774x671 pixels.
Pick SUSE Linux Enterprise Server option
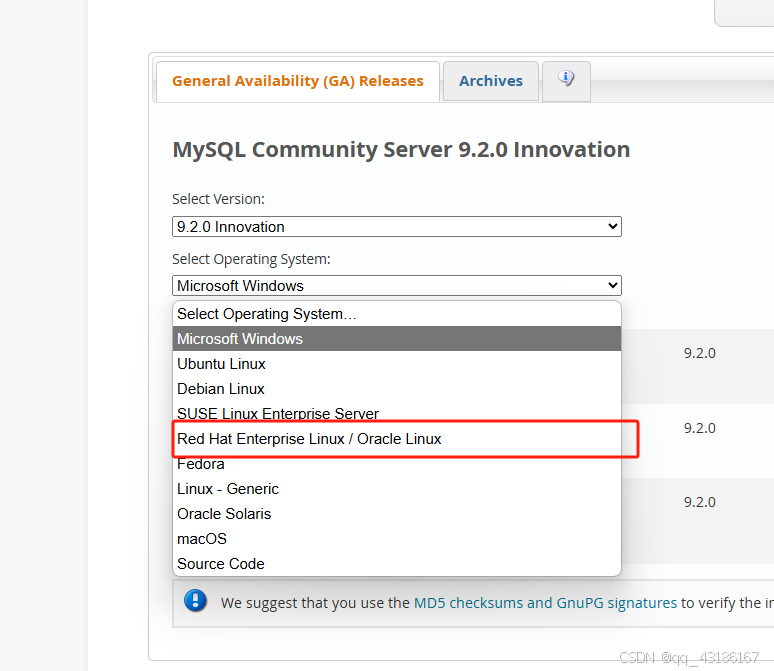point(396,413)
